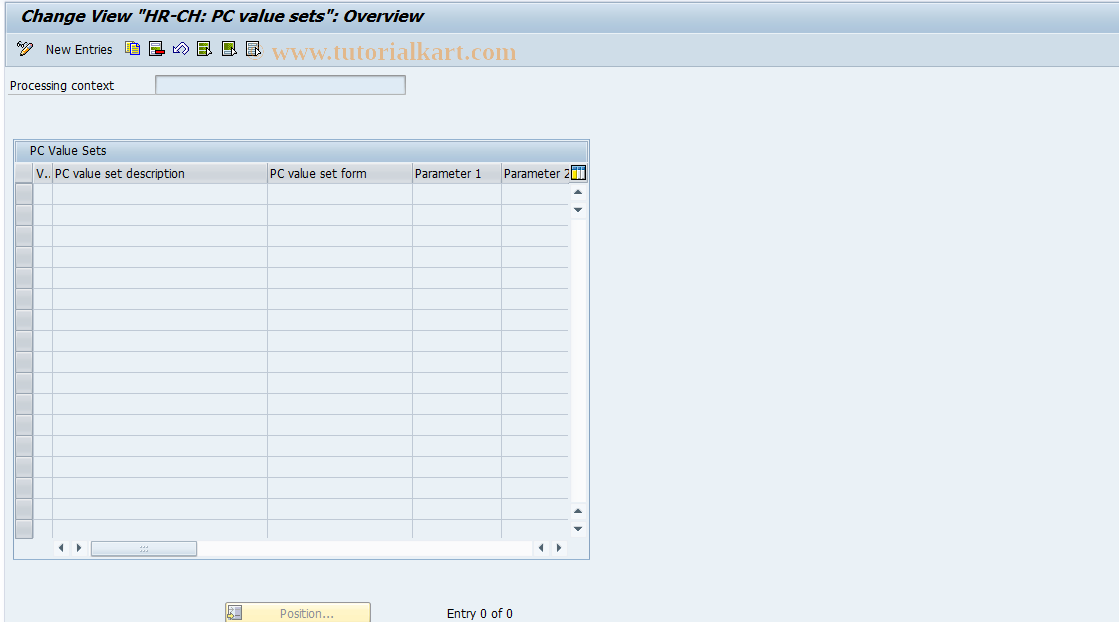Click the 'PC value set form' column header
1119x622 pixels.
click(340, 173)
